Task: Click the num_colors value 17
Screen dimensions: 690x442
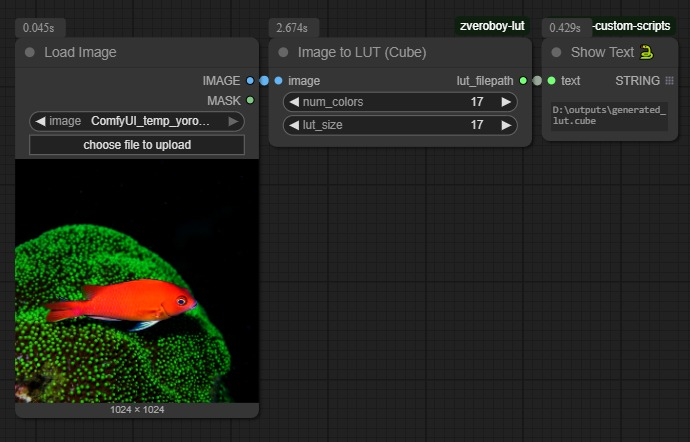Action: click(477, 102)
